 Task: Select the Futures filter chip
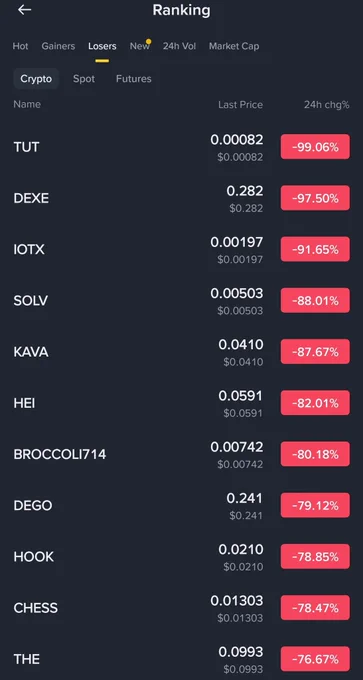pyautogui.click(x=134, y=78)
